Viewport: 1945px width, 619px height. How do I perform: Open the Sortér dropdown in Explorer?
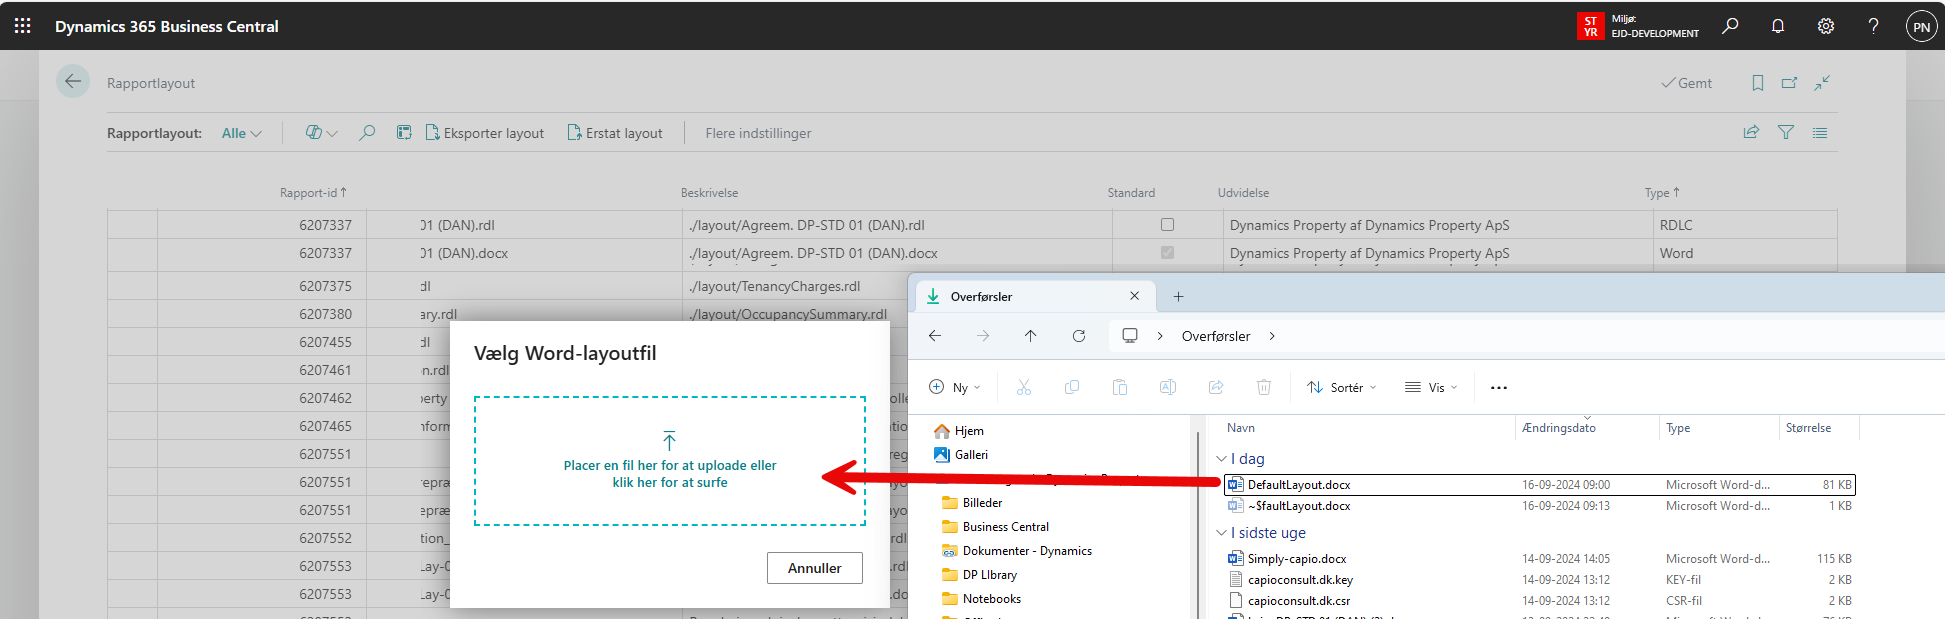(1342, 387)
